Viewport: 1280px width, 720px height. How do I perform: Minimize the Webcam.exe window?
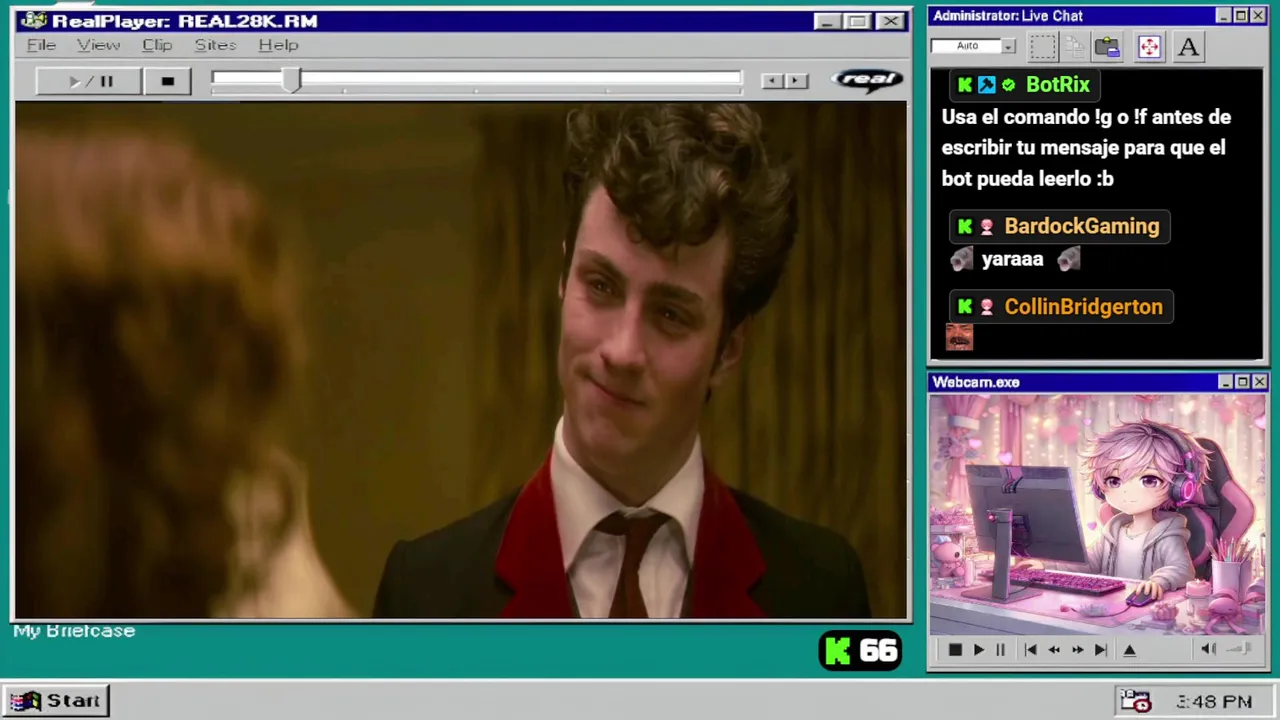(1226, 382)
